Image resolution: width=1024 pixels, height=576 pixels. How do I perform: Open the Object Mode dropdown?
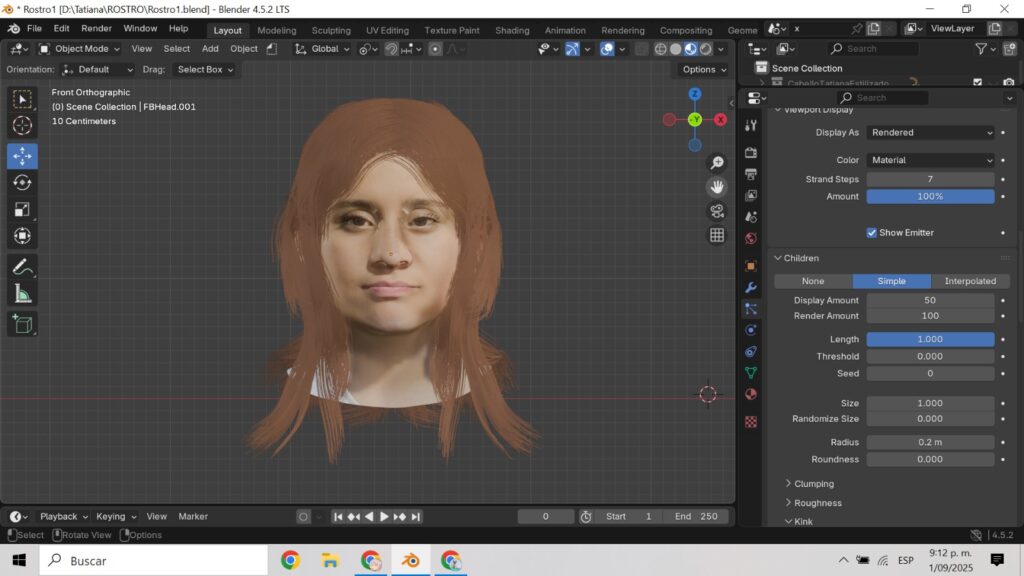80,48
